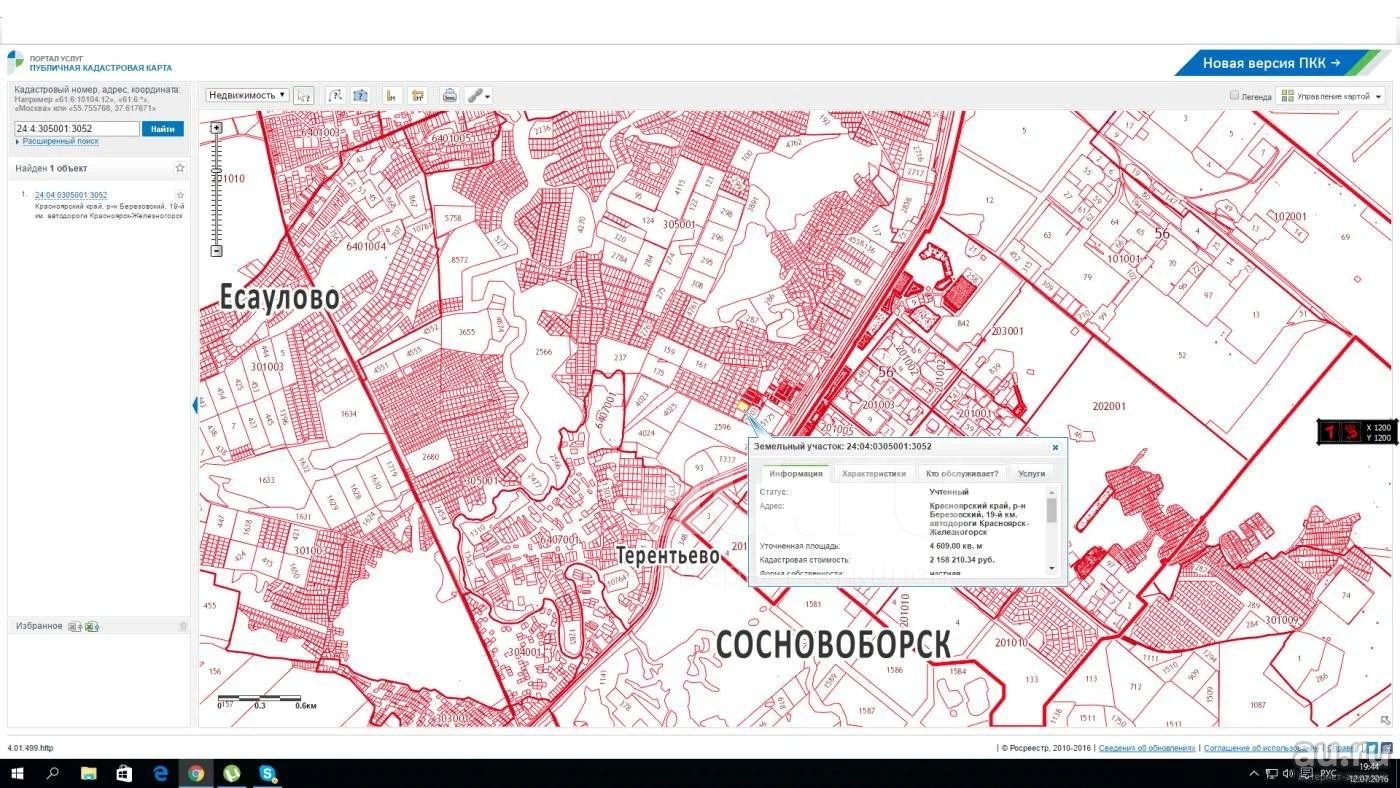Open uTorrent from taskbar
Screen dimensions: 1400x788
(232, 773)
